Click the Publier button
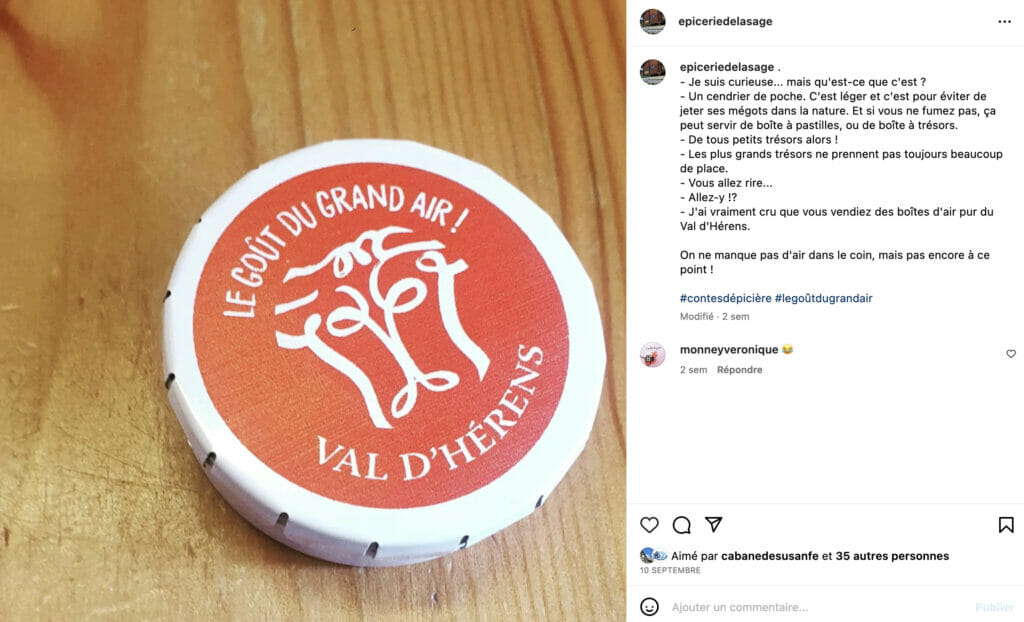1024x622 pixels. 994,607
